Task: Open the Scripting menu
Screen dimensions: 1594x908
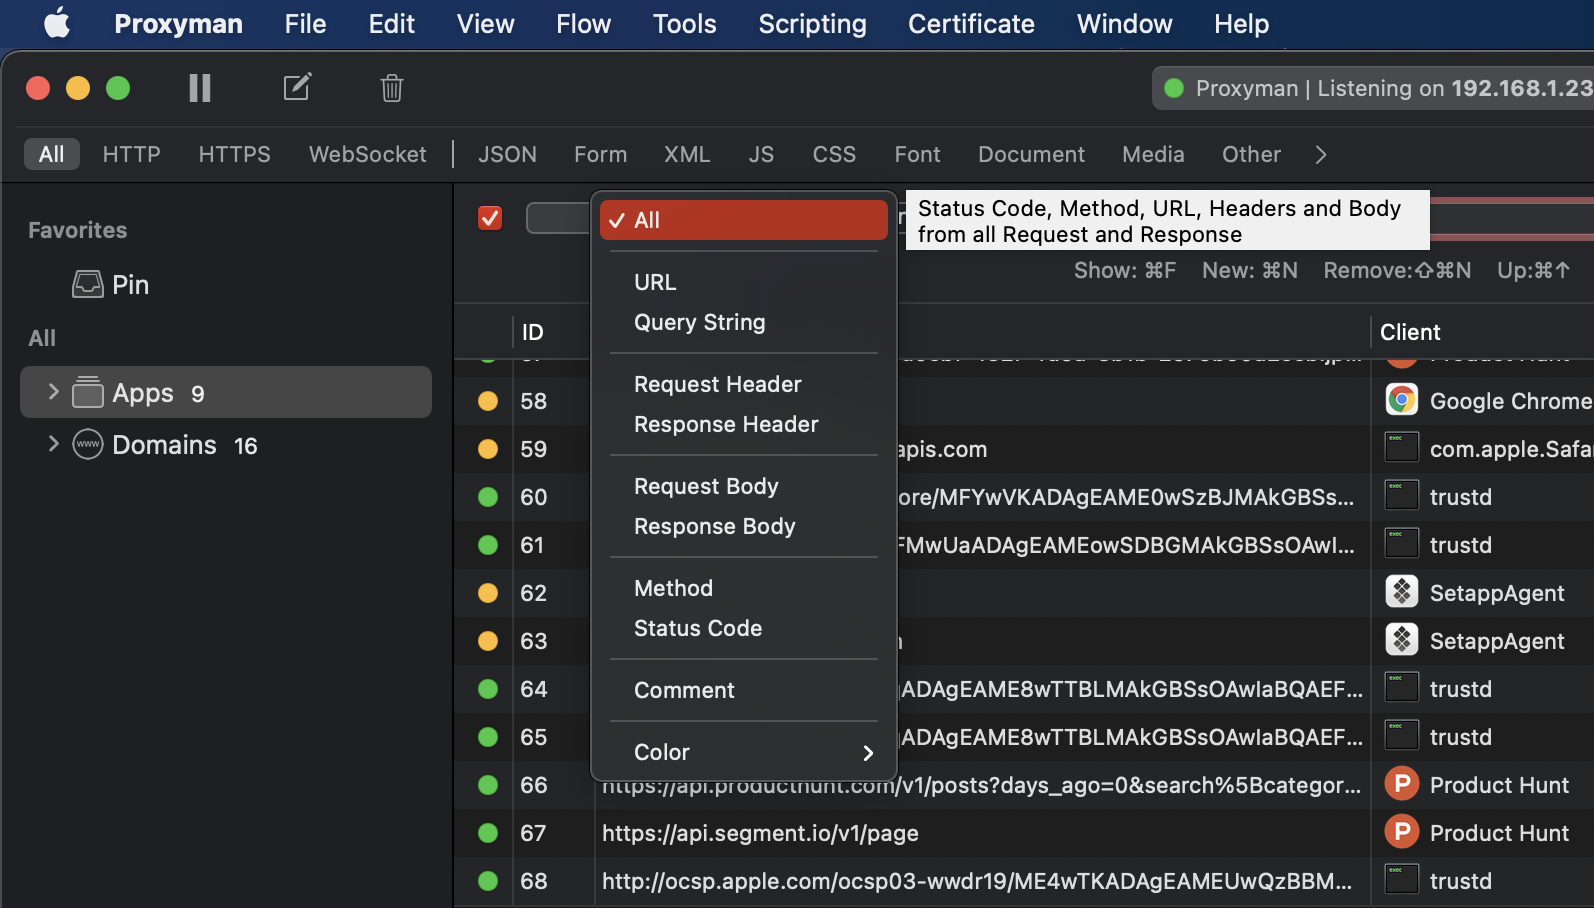Action: coord(812,24)
